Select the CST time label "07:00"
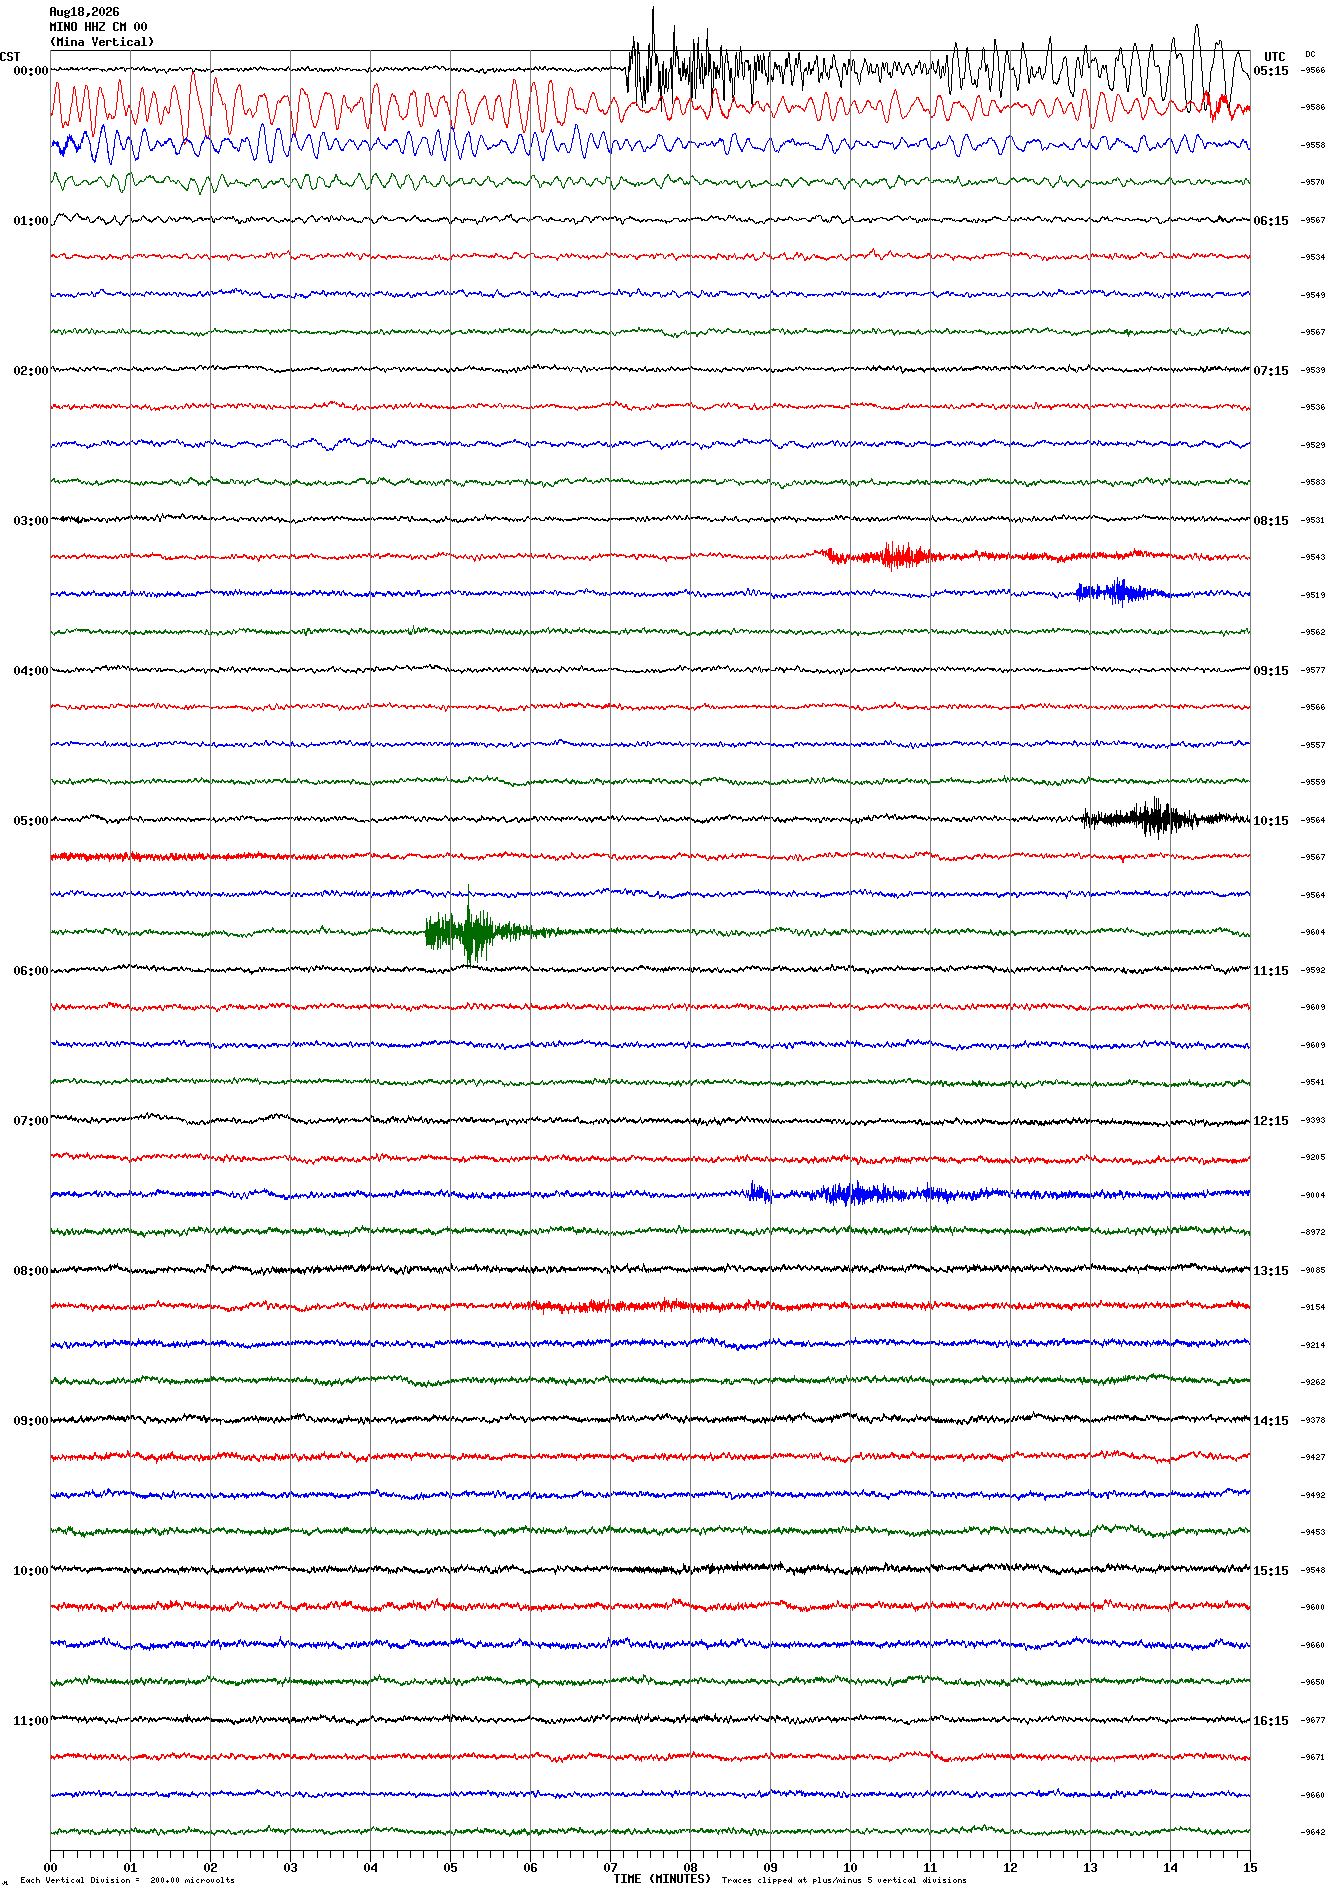 31,1121
